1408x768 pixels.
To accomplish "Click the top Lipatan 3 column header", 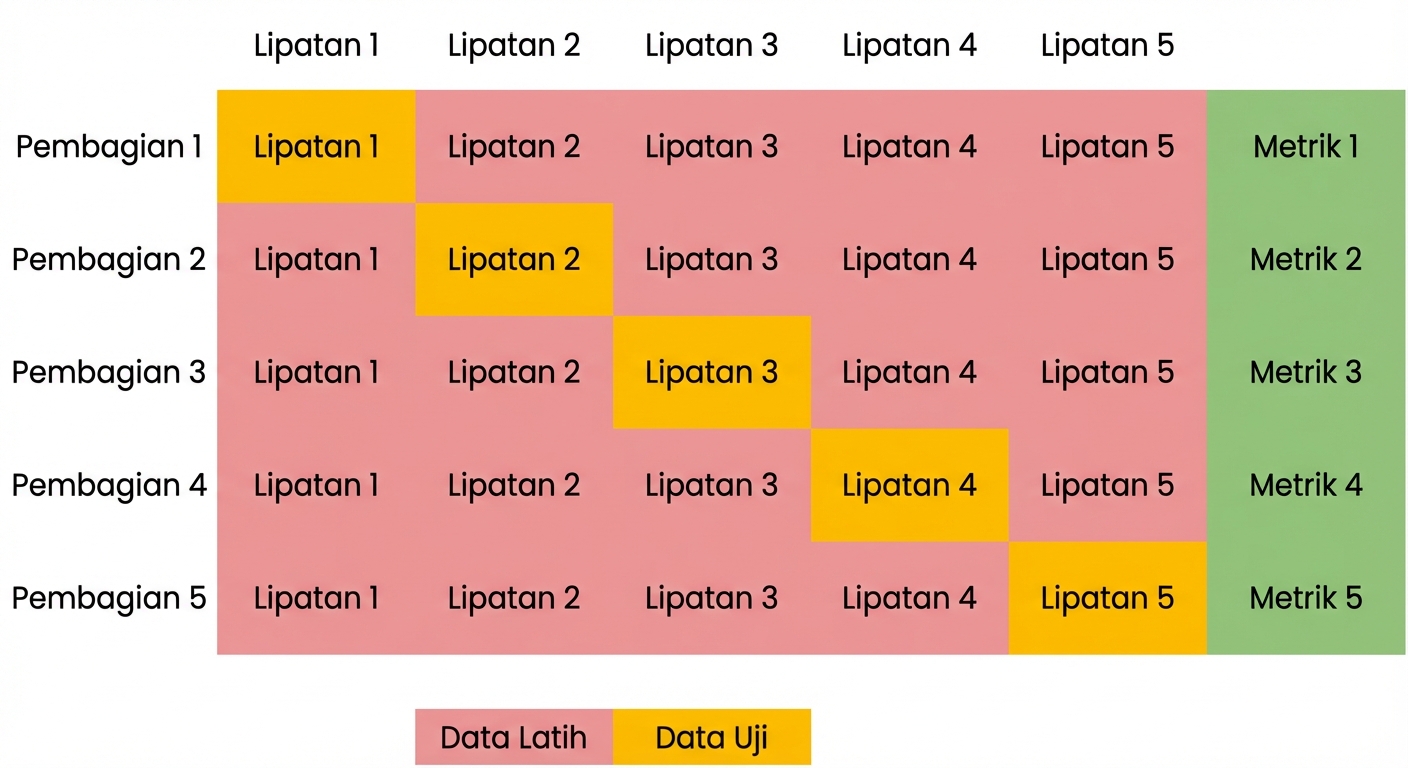I will tap(711, 45).
